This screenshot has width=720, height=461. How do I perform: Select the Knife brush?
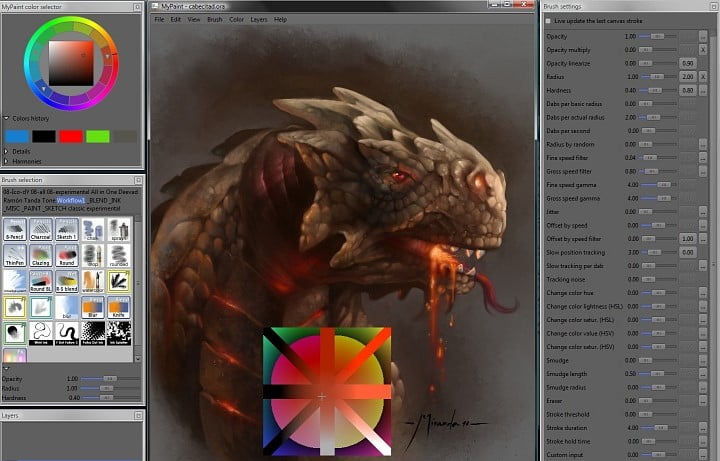pyautogui.click(x=118, y=307)
